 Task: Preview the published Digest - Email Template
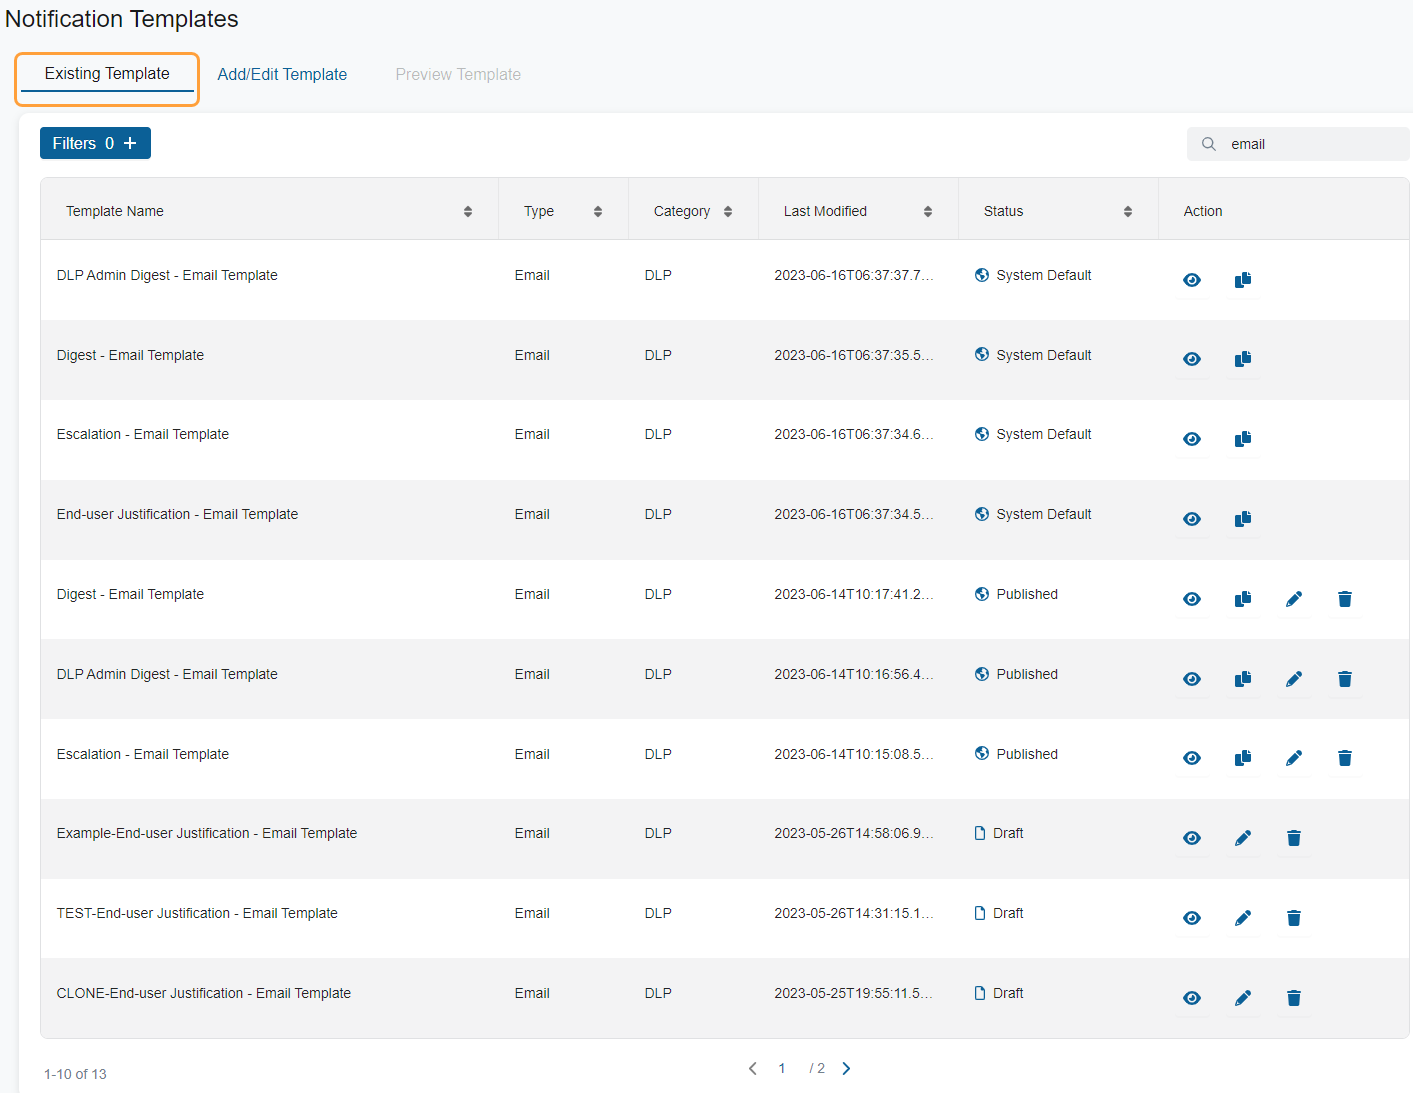[1192, 599]
